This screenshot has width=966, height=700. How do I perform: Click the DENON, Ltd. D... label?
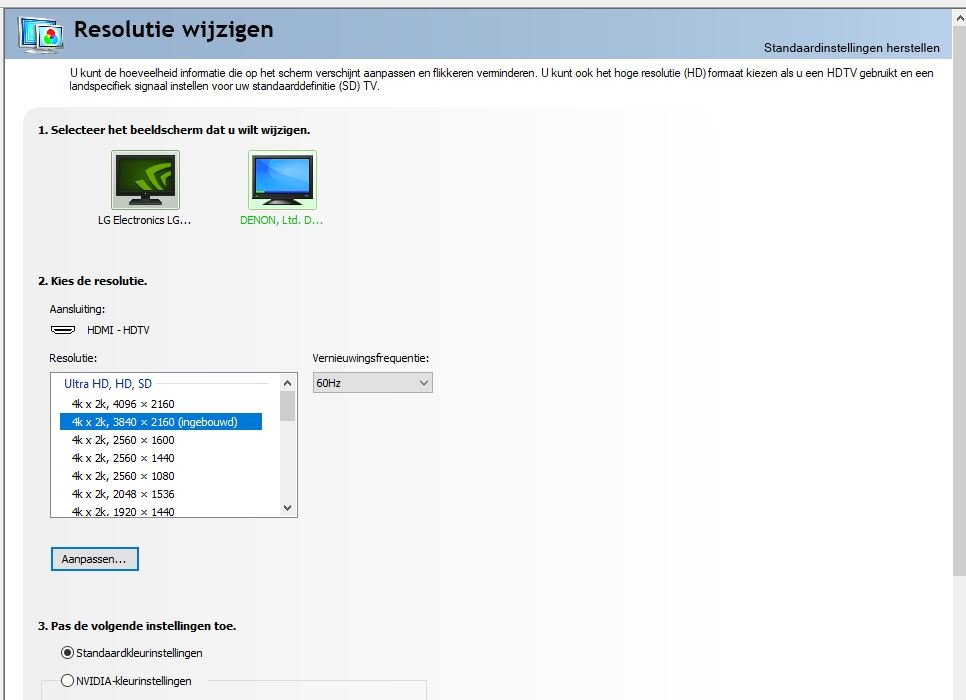(x=282, y=220)
